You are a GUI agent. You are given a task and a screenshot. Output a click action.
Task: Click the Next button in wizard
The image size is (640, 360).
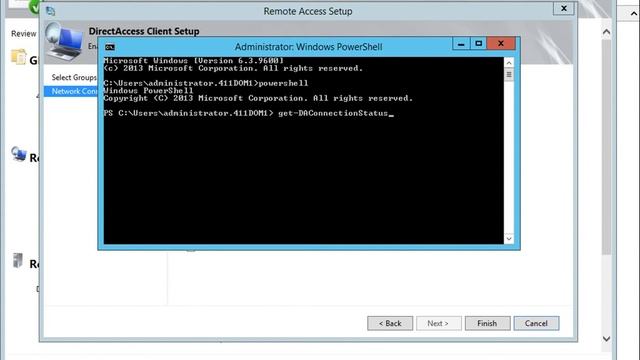pyautogui.click(x=438, y=323)
